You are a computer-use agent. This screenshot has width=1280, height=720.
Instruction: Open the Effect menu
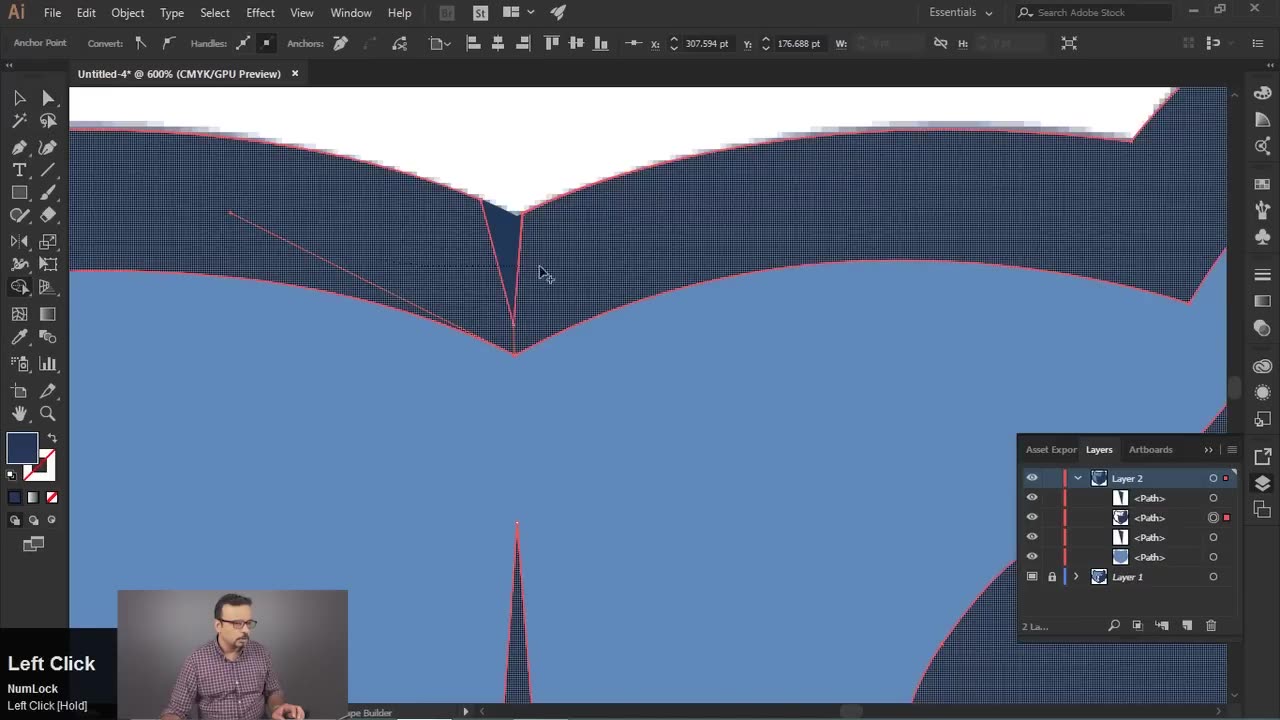(x=260, y=13)
